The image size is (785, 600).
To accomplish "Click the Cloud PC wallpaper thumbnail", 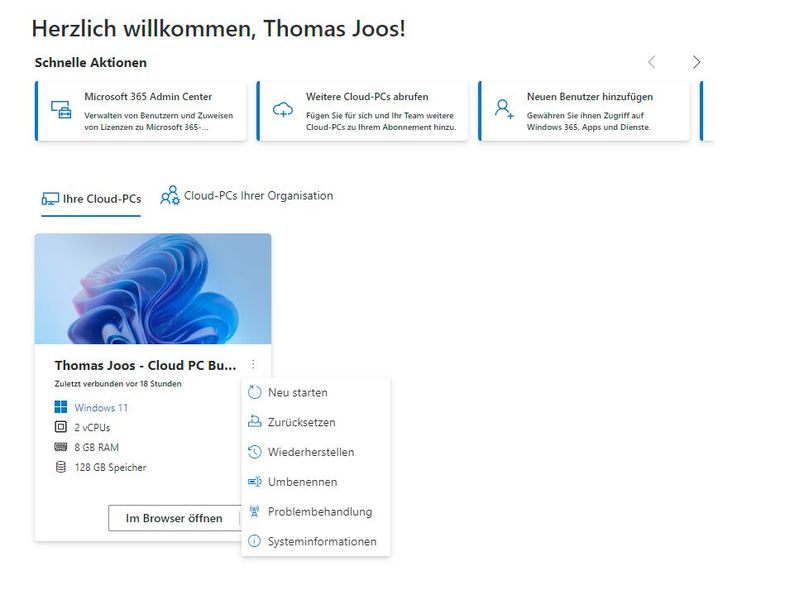I will click(153, 288).
